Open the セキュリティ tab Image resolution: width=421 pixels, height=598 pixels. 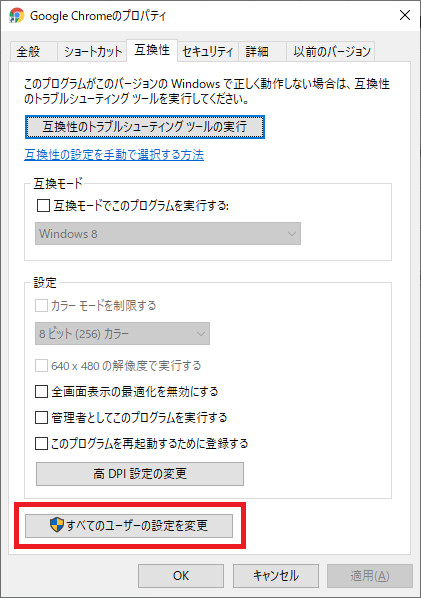coord(208,51)
